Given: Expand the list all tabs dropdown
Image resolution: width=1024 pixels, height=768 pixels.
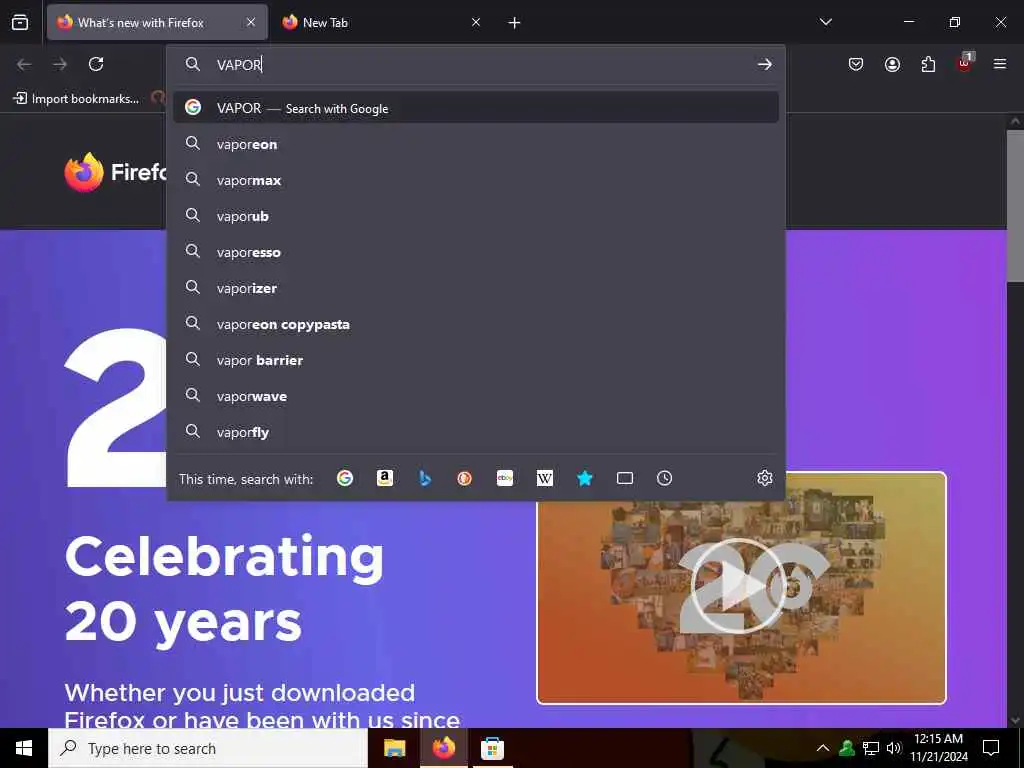Looking at the screenshot, I should [x=825, y=22].
